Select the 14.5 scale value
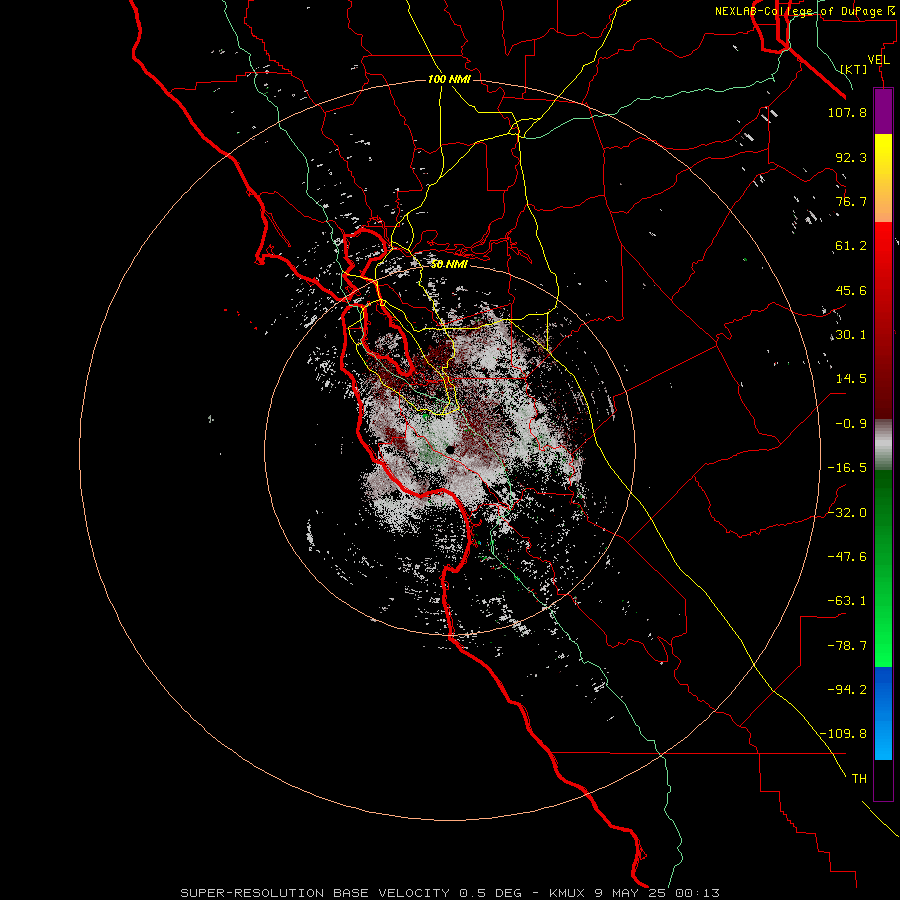Screen dimensions: 900x900 click(x=851, y=379)
